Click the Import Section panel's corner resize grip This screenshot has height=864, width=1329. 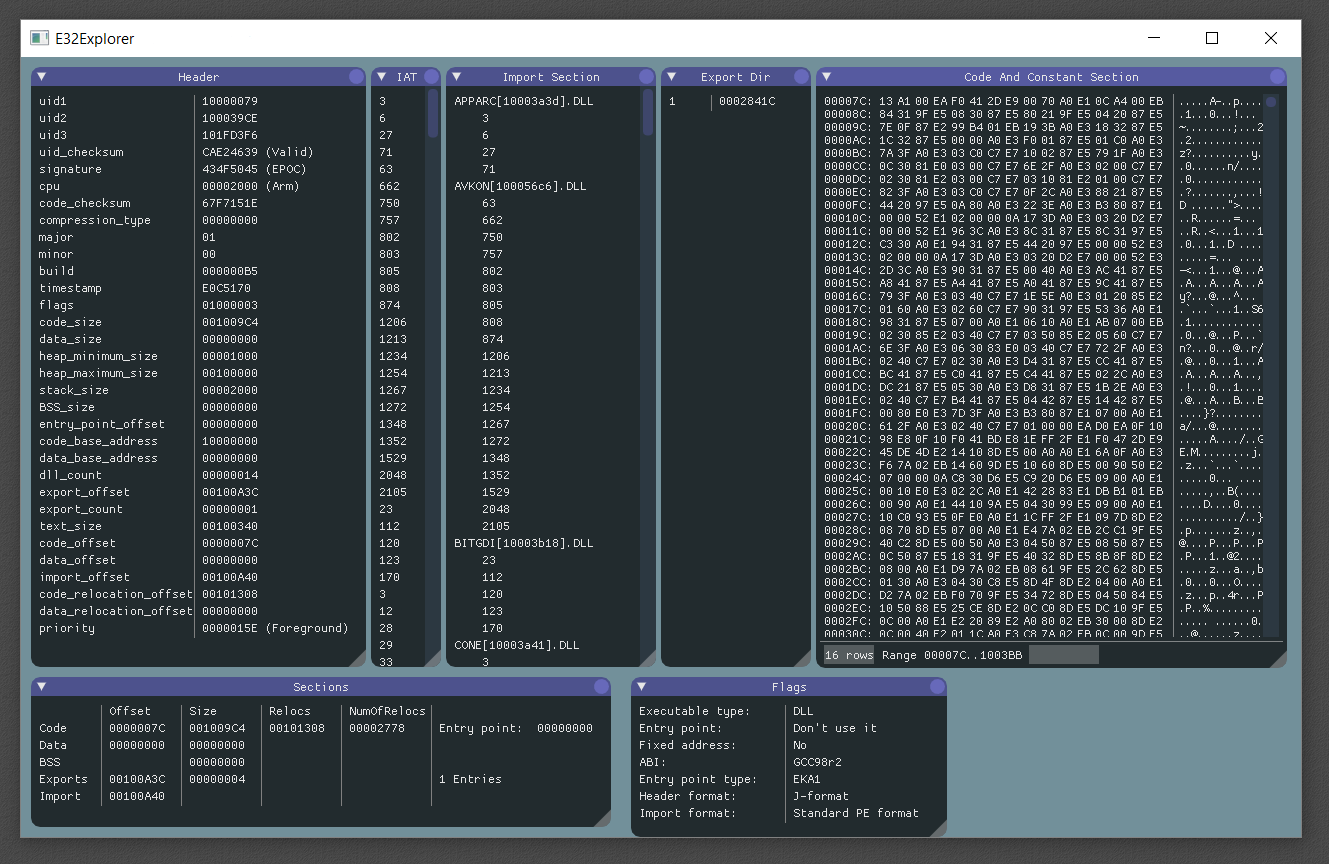pos(648,659)
